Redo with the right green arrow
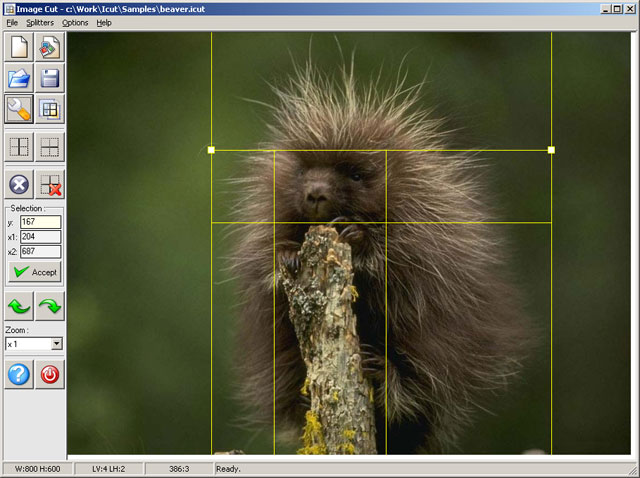Image resolution: width=640 pixels, height=478 pixels. tap(50, 306)
